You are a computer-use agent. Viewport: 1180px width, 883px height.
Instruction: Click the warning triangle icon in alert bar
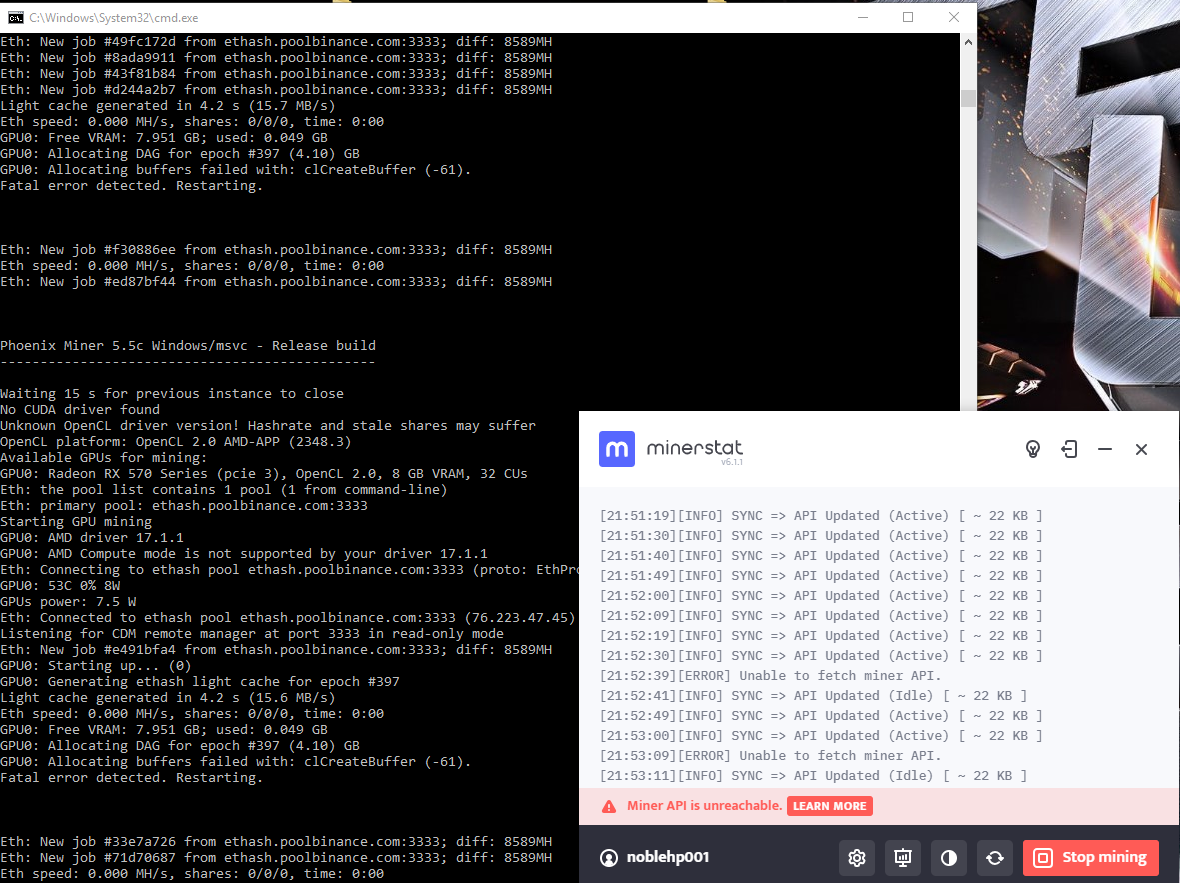point(609,807)
